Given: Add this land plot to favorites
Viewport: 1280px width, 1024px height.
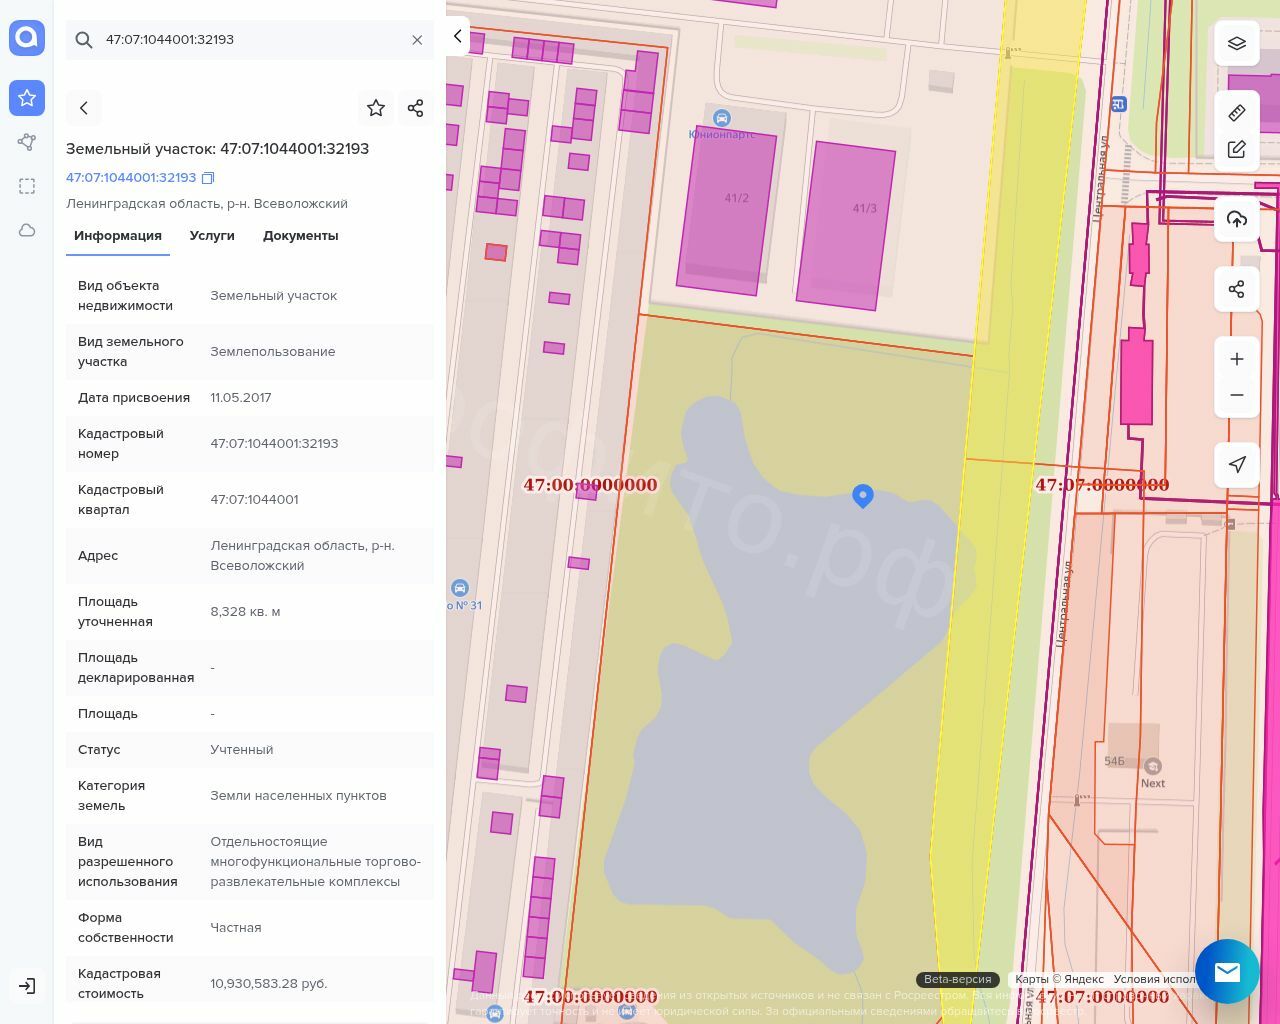Looking at the screenshot, I should [376, 108].
